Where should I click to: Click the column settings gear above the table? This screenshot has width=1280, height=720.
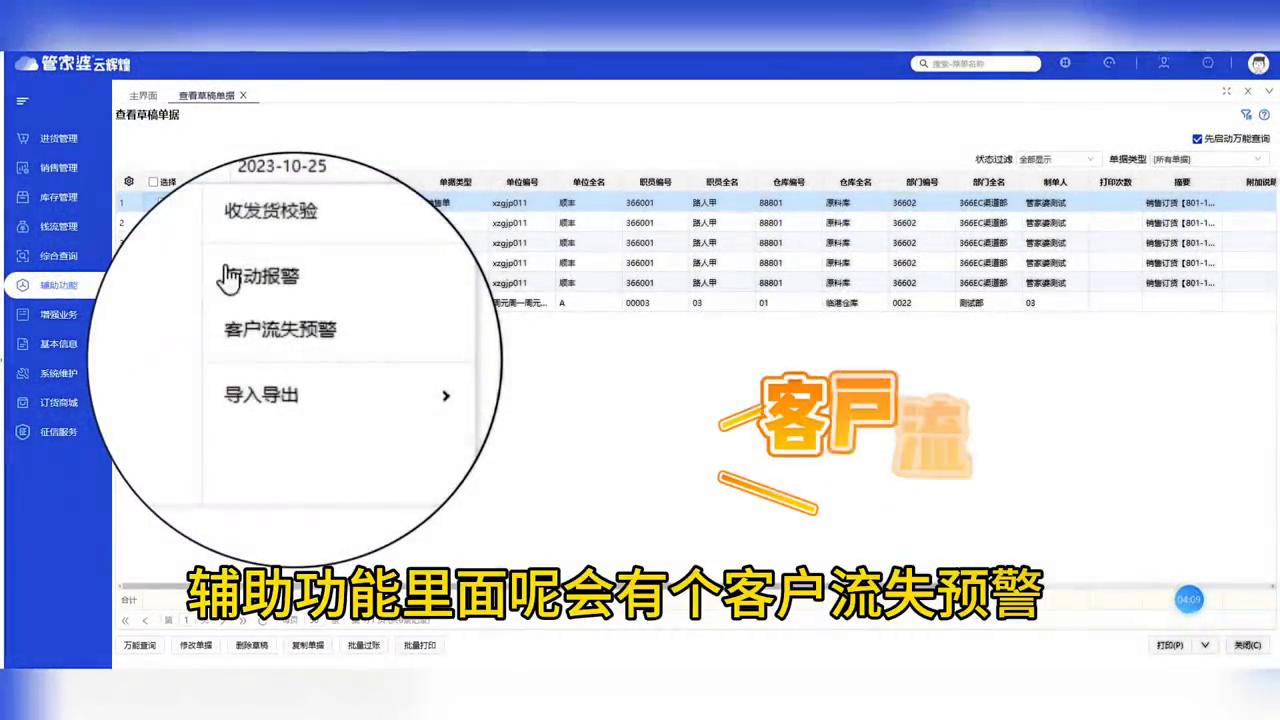pyautogui.click(x=128, y=181)
